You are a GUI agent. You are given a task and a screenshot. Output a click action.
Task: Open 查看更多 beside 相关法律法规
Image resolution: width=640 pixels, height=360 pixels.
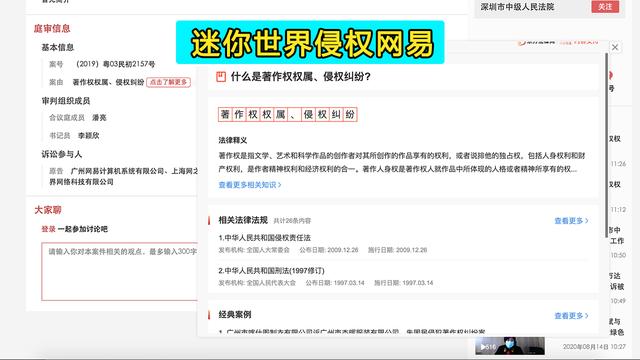pos(571,221)
